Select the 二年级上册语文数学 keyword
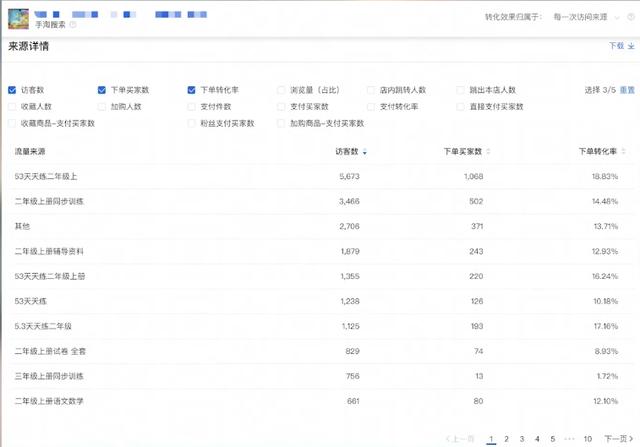The image size is (640, 447). pyautogui.click(x=49, y=401)
